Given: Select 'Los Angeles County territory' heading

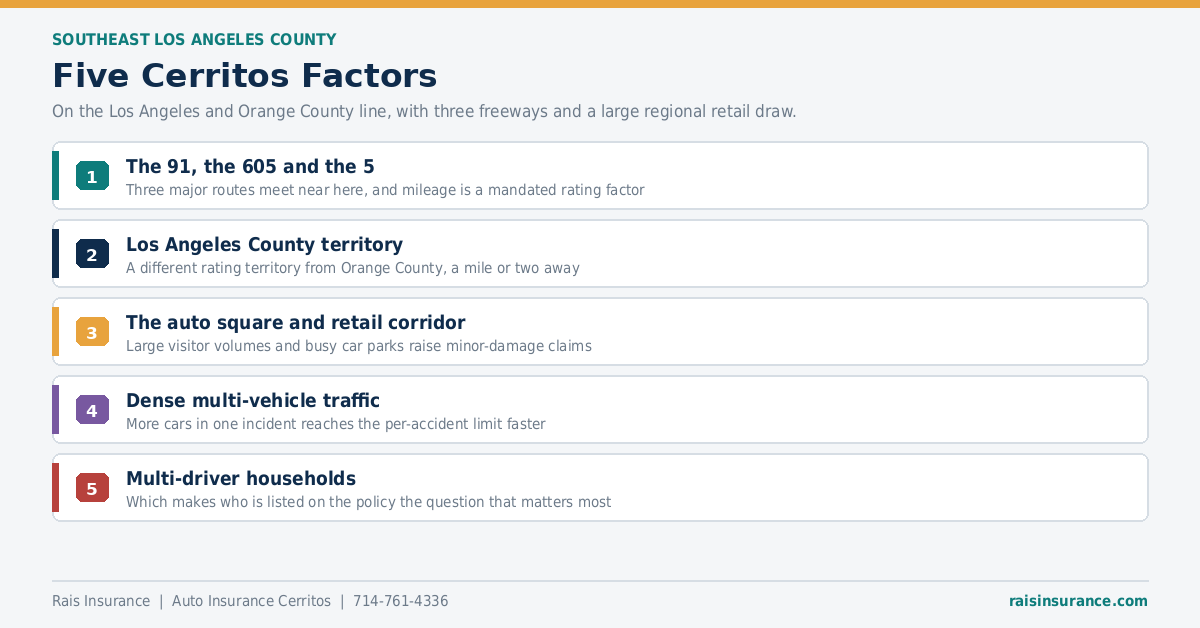Looking at the screenshot, I should point(264,245).
